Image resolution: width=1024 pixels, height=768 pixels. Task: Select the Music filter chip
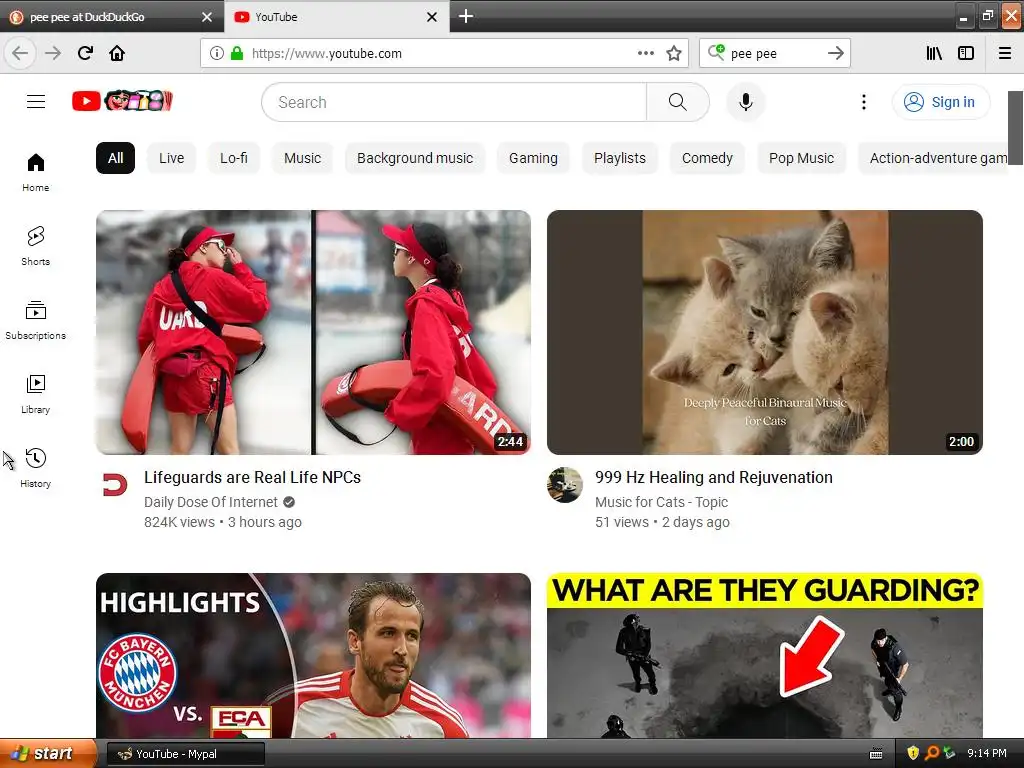pos(302,158)
